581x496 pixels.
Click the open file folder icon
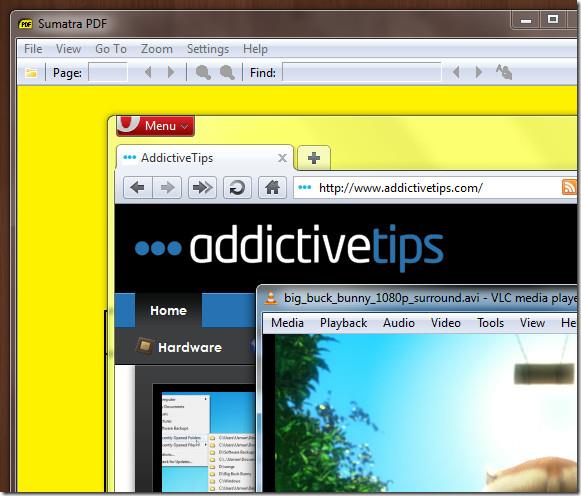coord(31,73)
